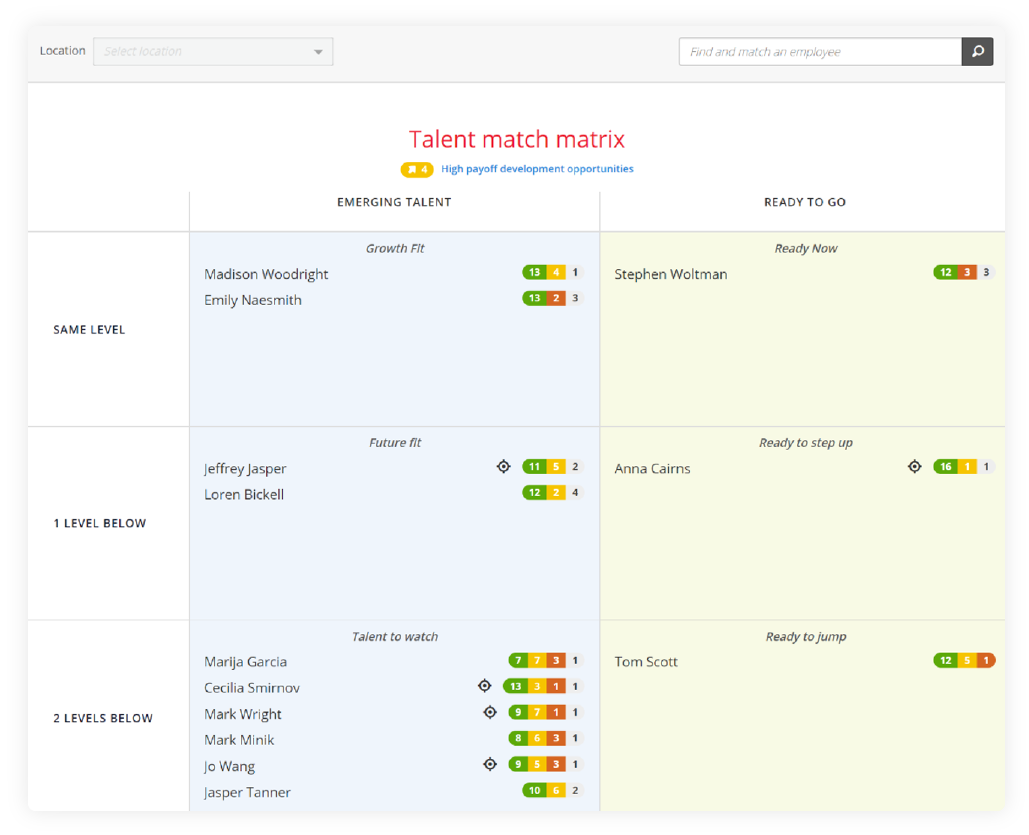
Task: Open the Select location dropdown
Action: pyautogui.click(x=213, y=51)
